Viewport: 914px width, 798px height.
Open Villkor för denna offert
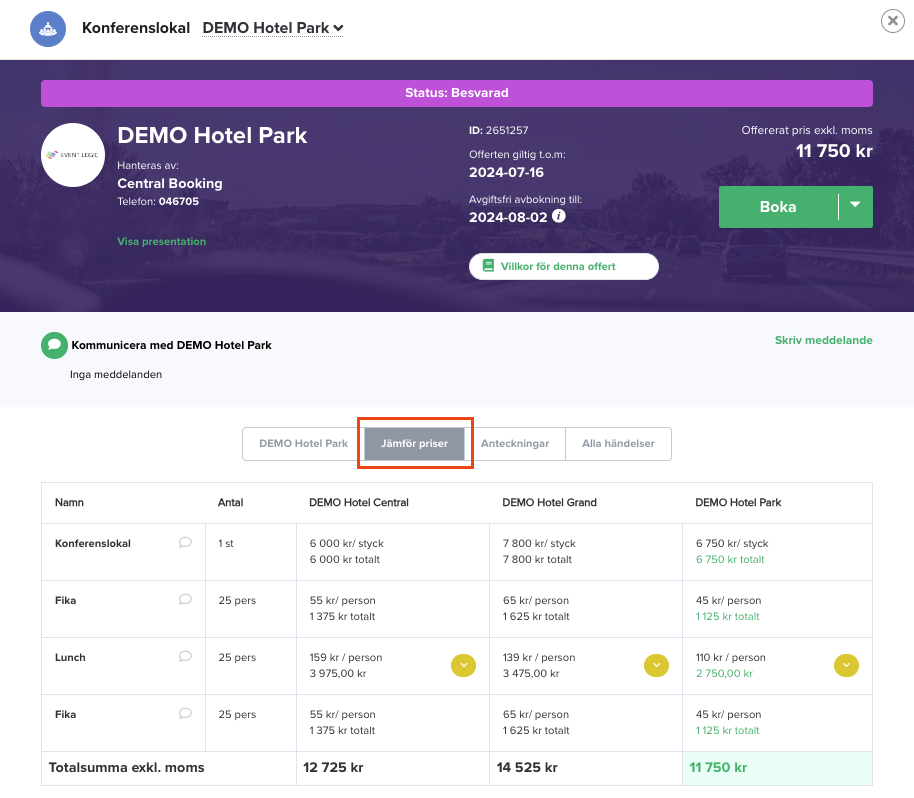pos(564,266)
